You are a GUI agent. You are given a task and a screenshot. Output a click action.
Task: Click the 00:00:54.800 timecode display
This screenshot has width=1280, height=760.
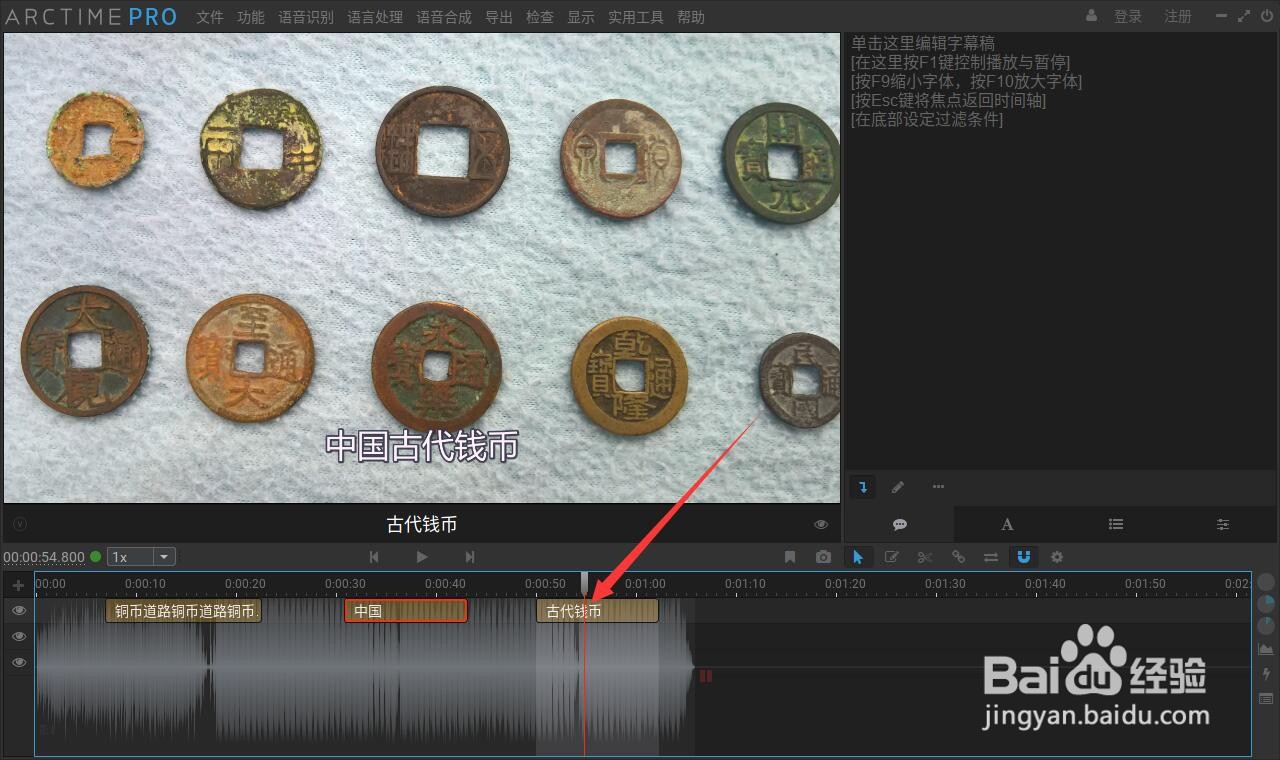click(x=44, y=557)
